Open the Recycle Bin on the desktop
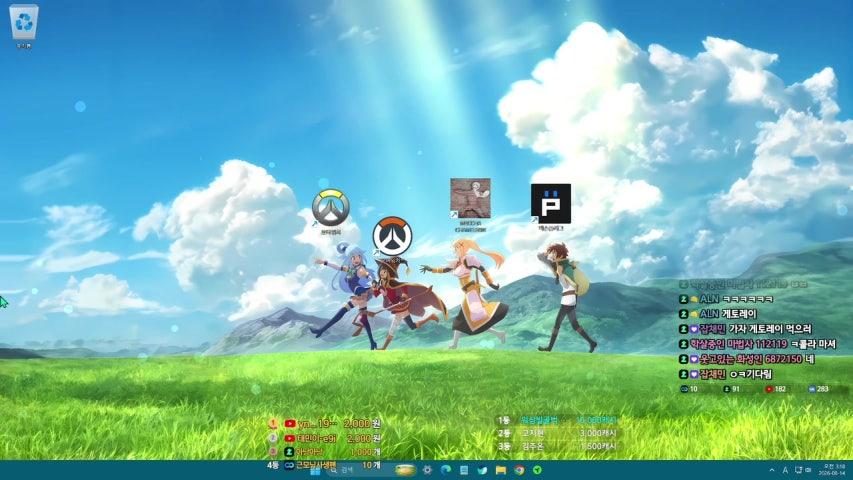 coord(23,26)
